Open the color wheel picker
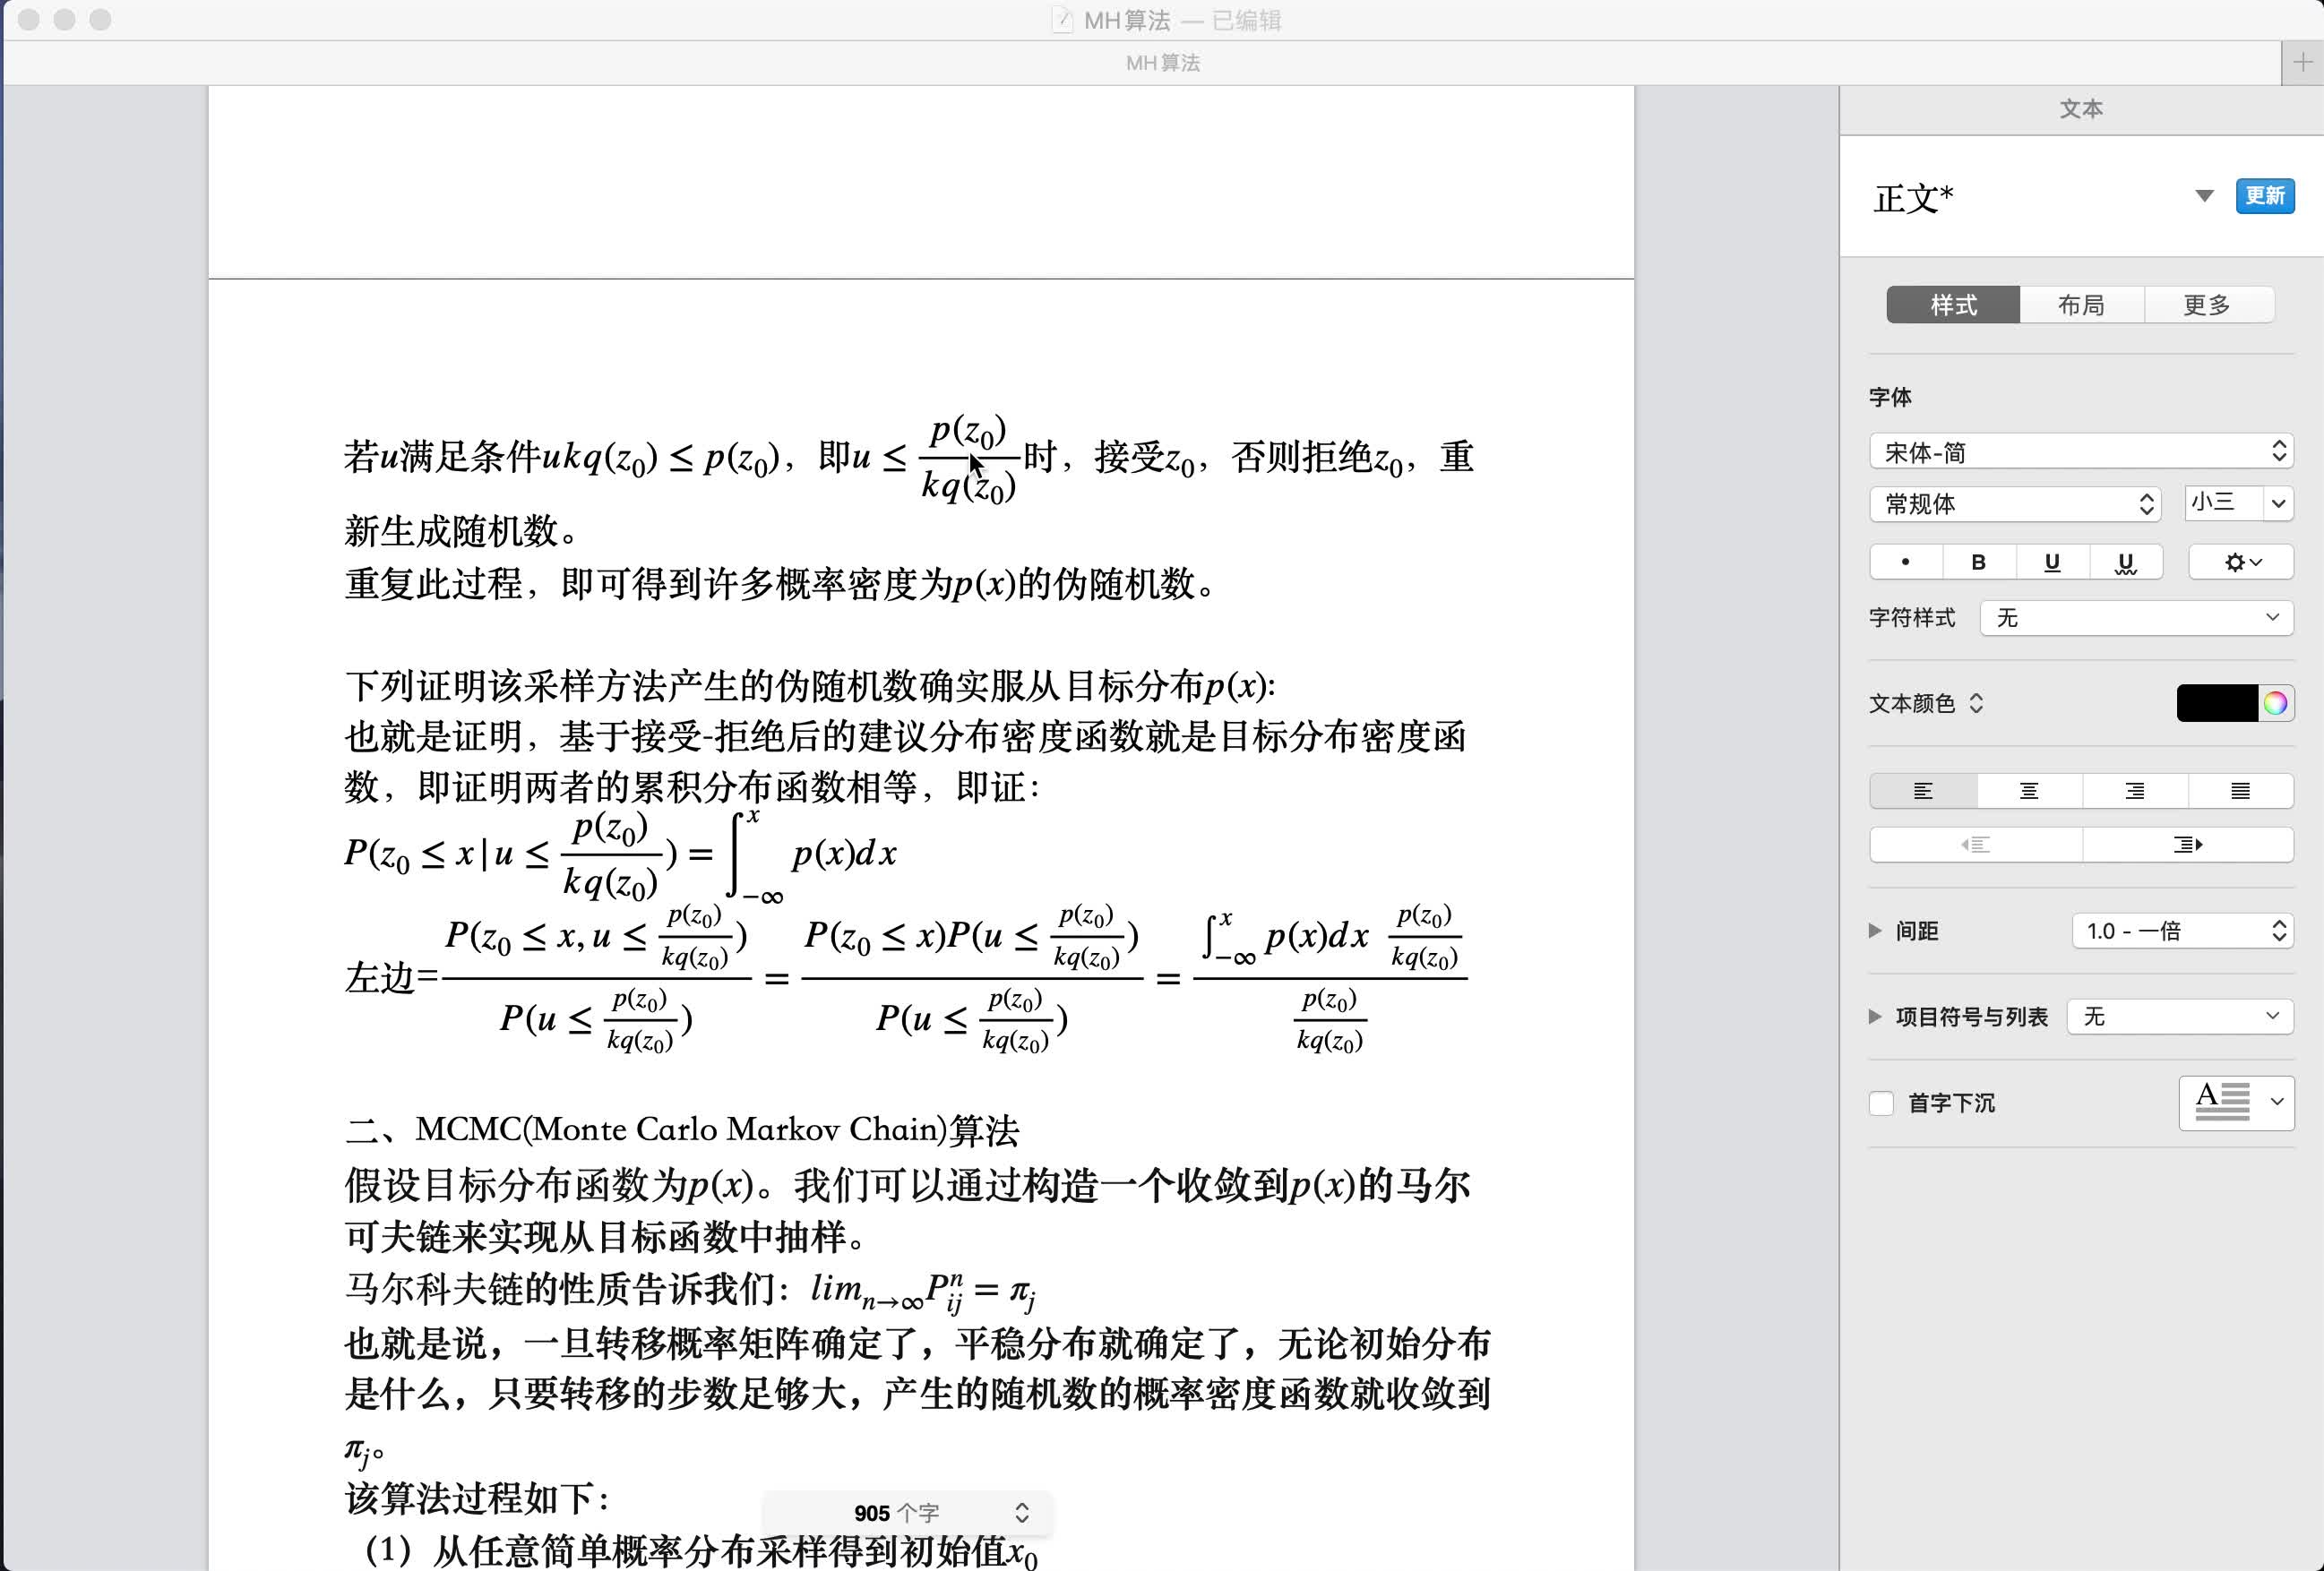Screen dimensions: 2324x1571 (x=2276, y=703)
